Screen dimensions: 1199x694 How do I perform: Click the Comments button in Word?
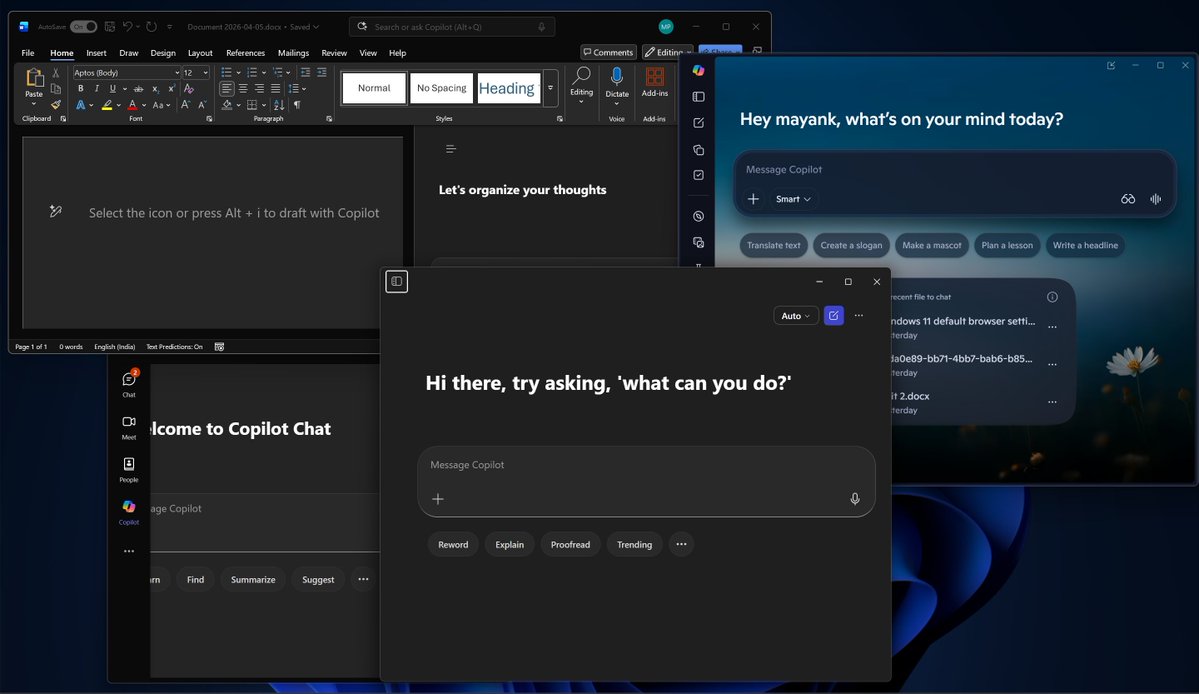[608, 52]
